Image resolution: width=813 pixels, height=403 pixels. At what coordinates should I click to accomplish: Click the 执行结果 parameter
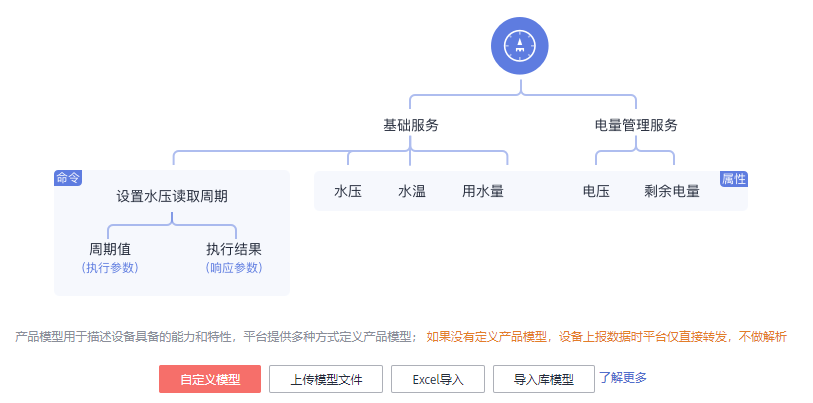point(234,249)
